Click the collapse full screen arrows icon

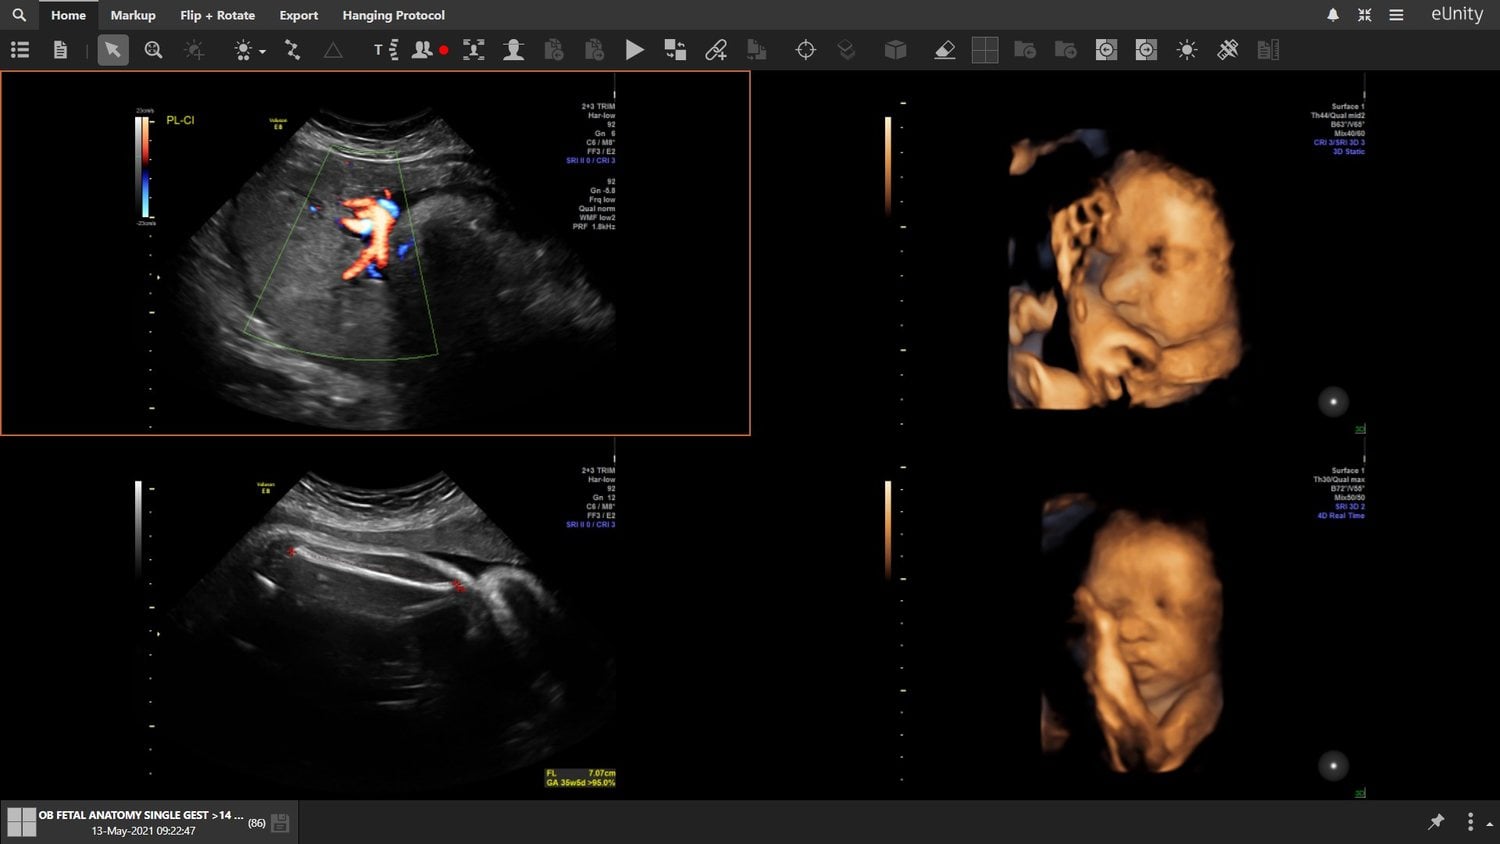(x=1364, y=15)
